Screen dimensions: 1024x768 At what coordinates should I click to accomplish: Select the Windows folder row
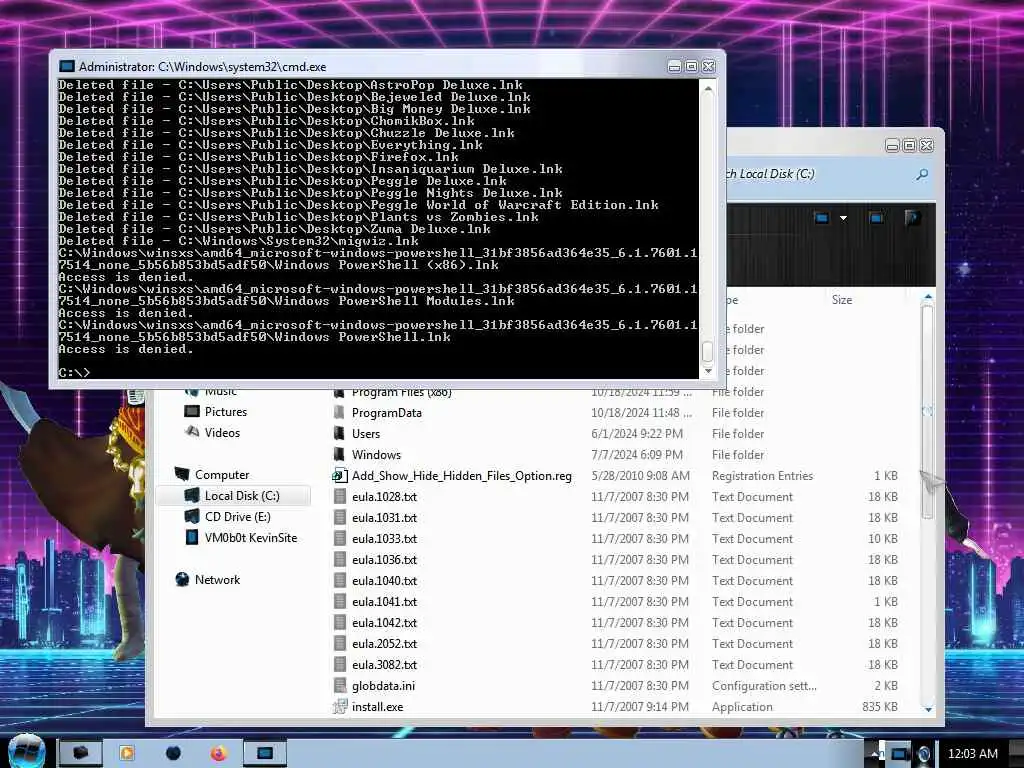[x=614, y=455]
